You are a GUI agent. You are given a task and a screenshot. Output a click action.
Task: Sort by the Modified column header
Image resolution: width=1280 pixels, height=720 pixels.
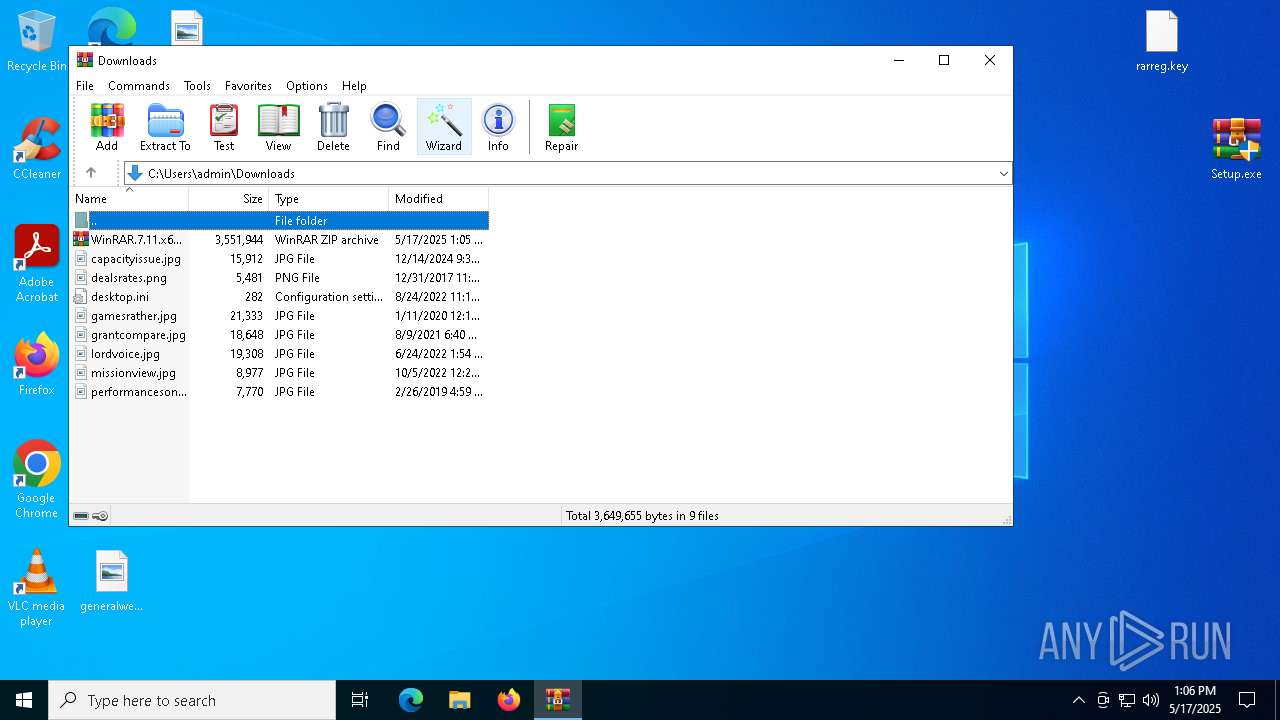click(438, 199)
